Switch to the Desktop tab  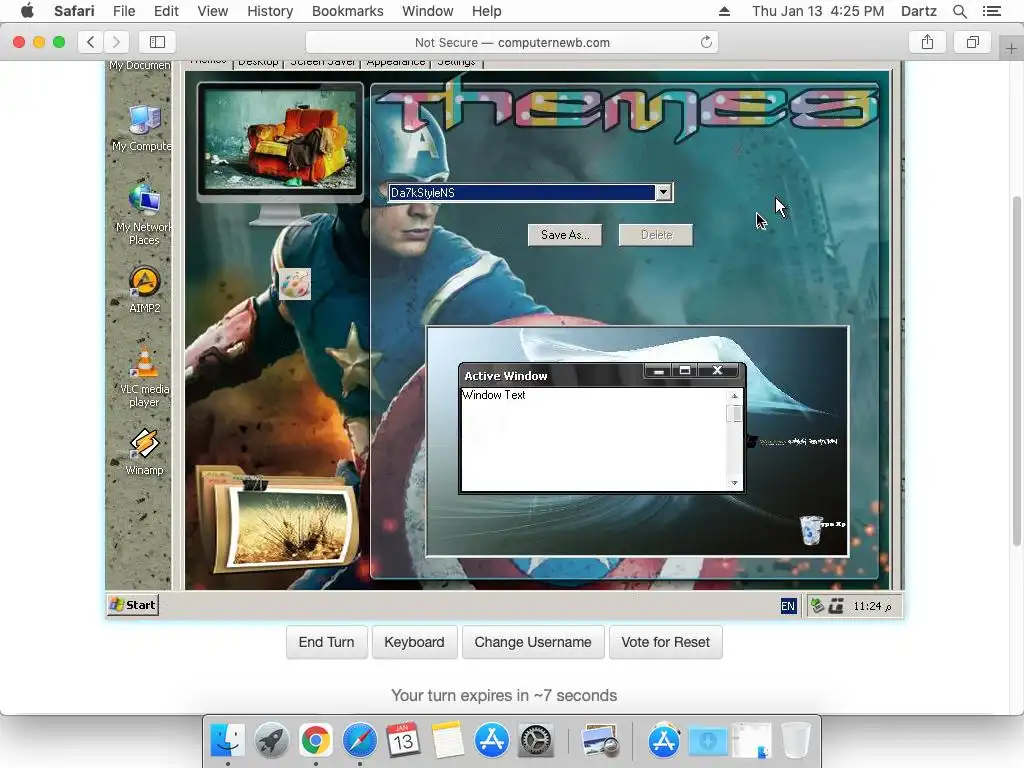(x=258, y=63)
